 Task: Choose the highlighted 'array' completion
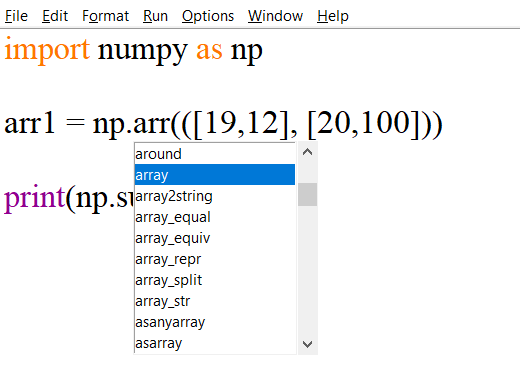[x=215, y=175]
